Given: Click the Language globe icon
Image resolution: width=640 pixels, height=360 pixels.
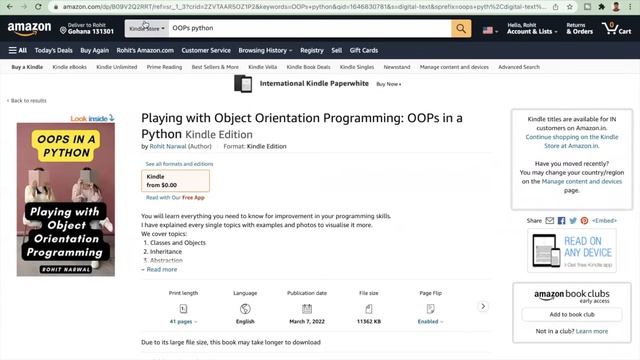Looking at the screenshot, I should coord(245,309).
